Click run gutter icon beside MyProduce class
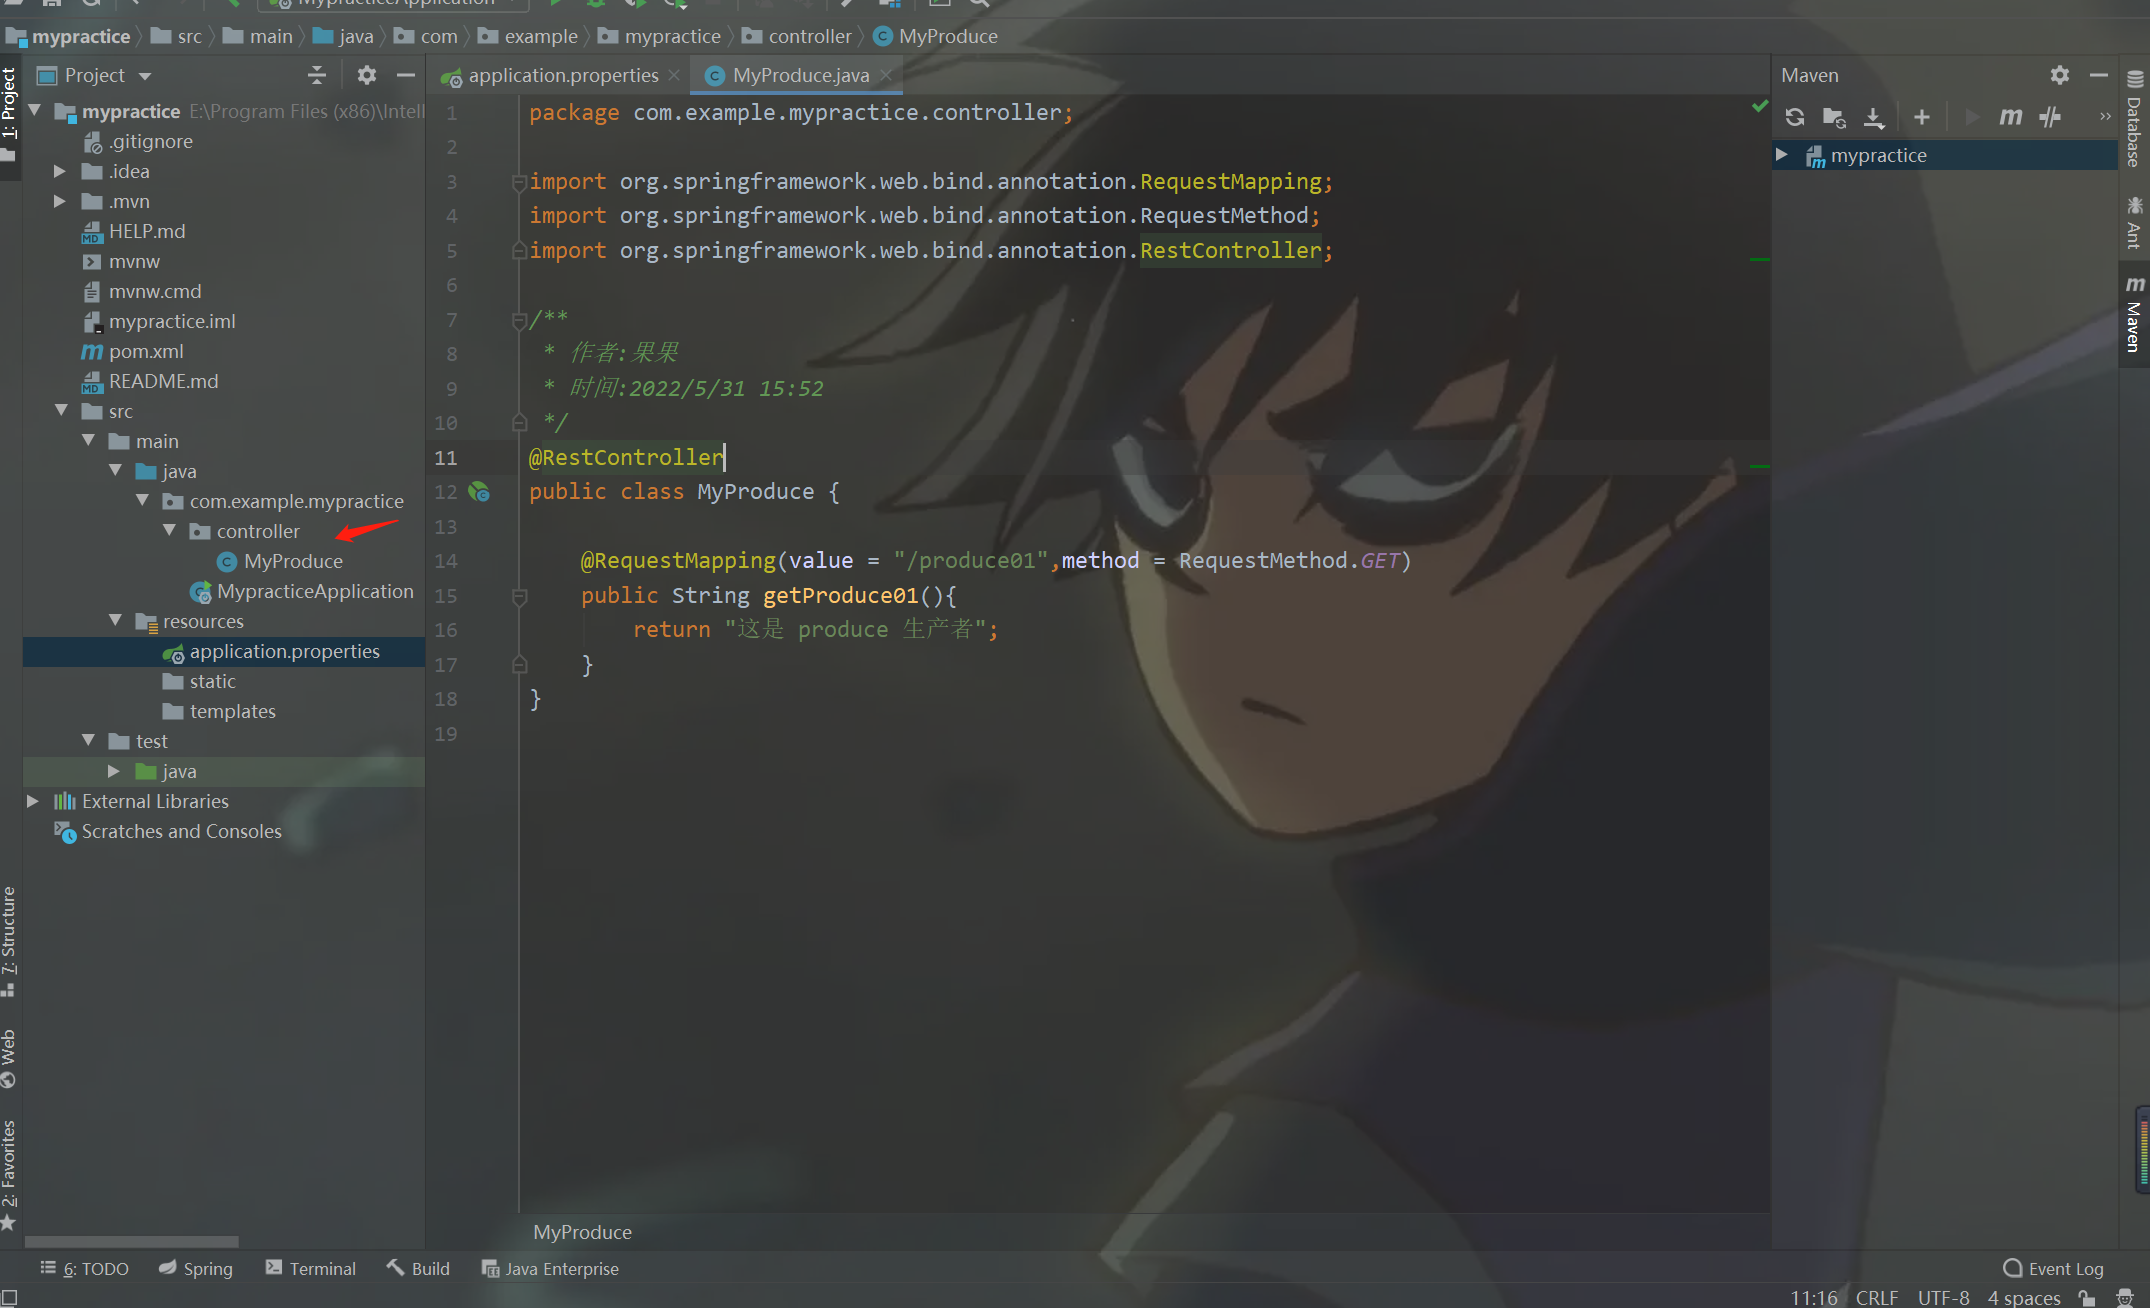This screenshot has height=1308, width=2150. point(480,492)
